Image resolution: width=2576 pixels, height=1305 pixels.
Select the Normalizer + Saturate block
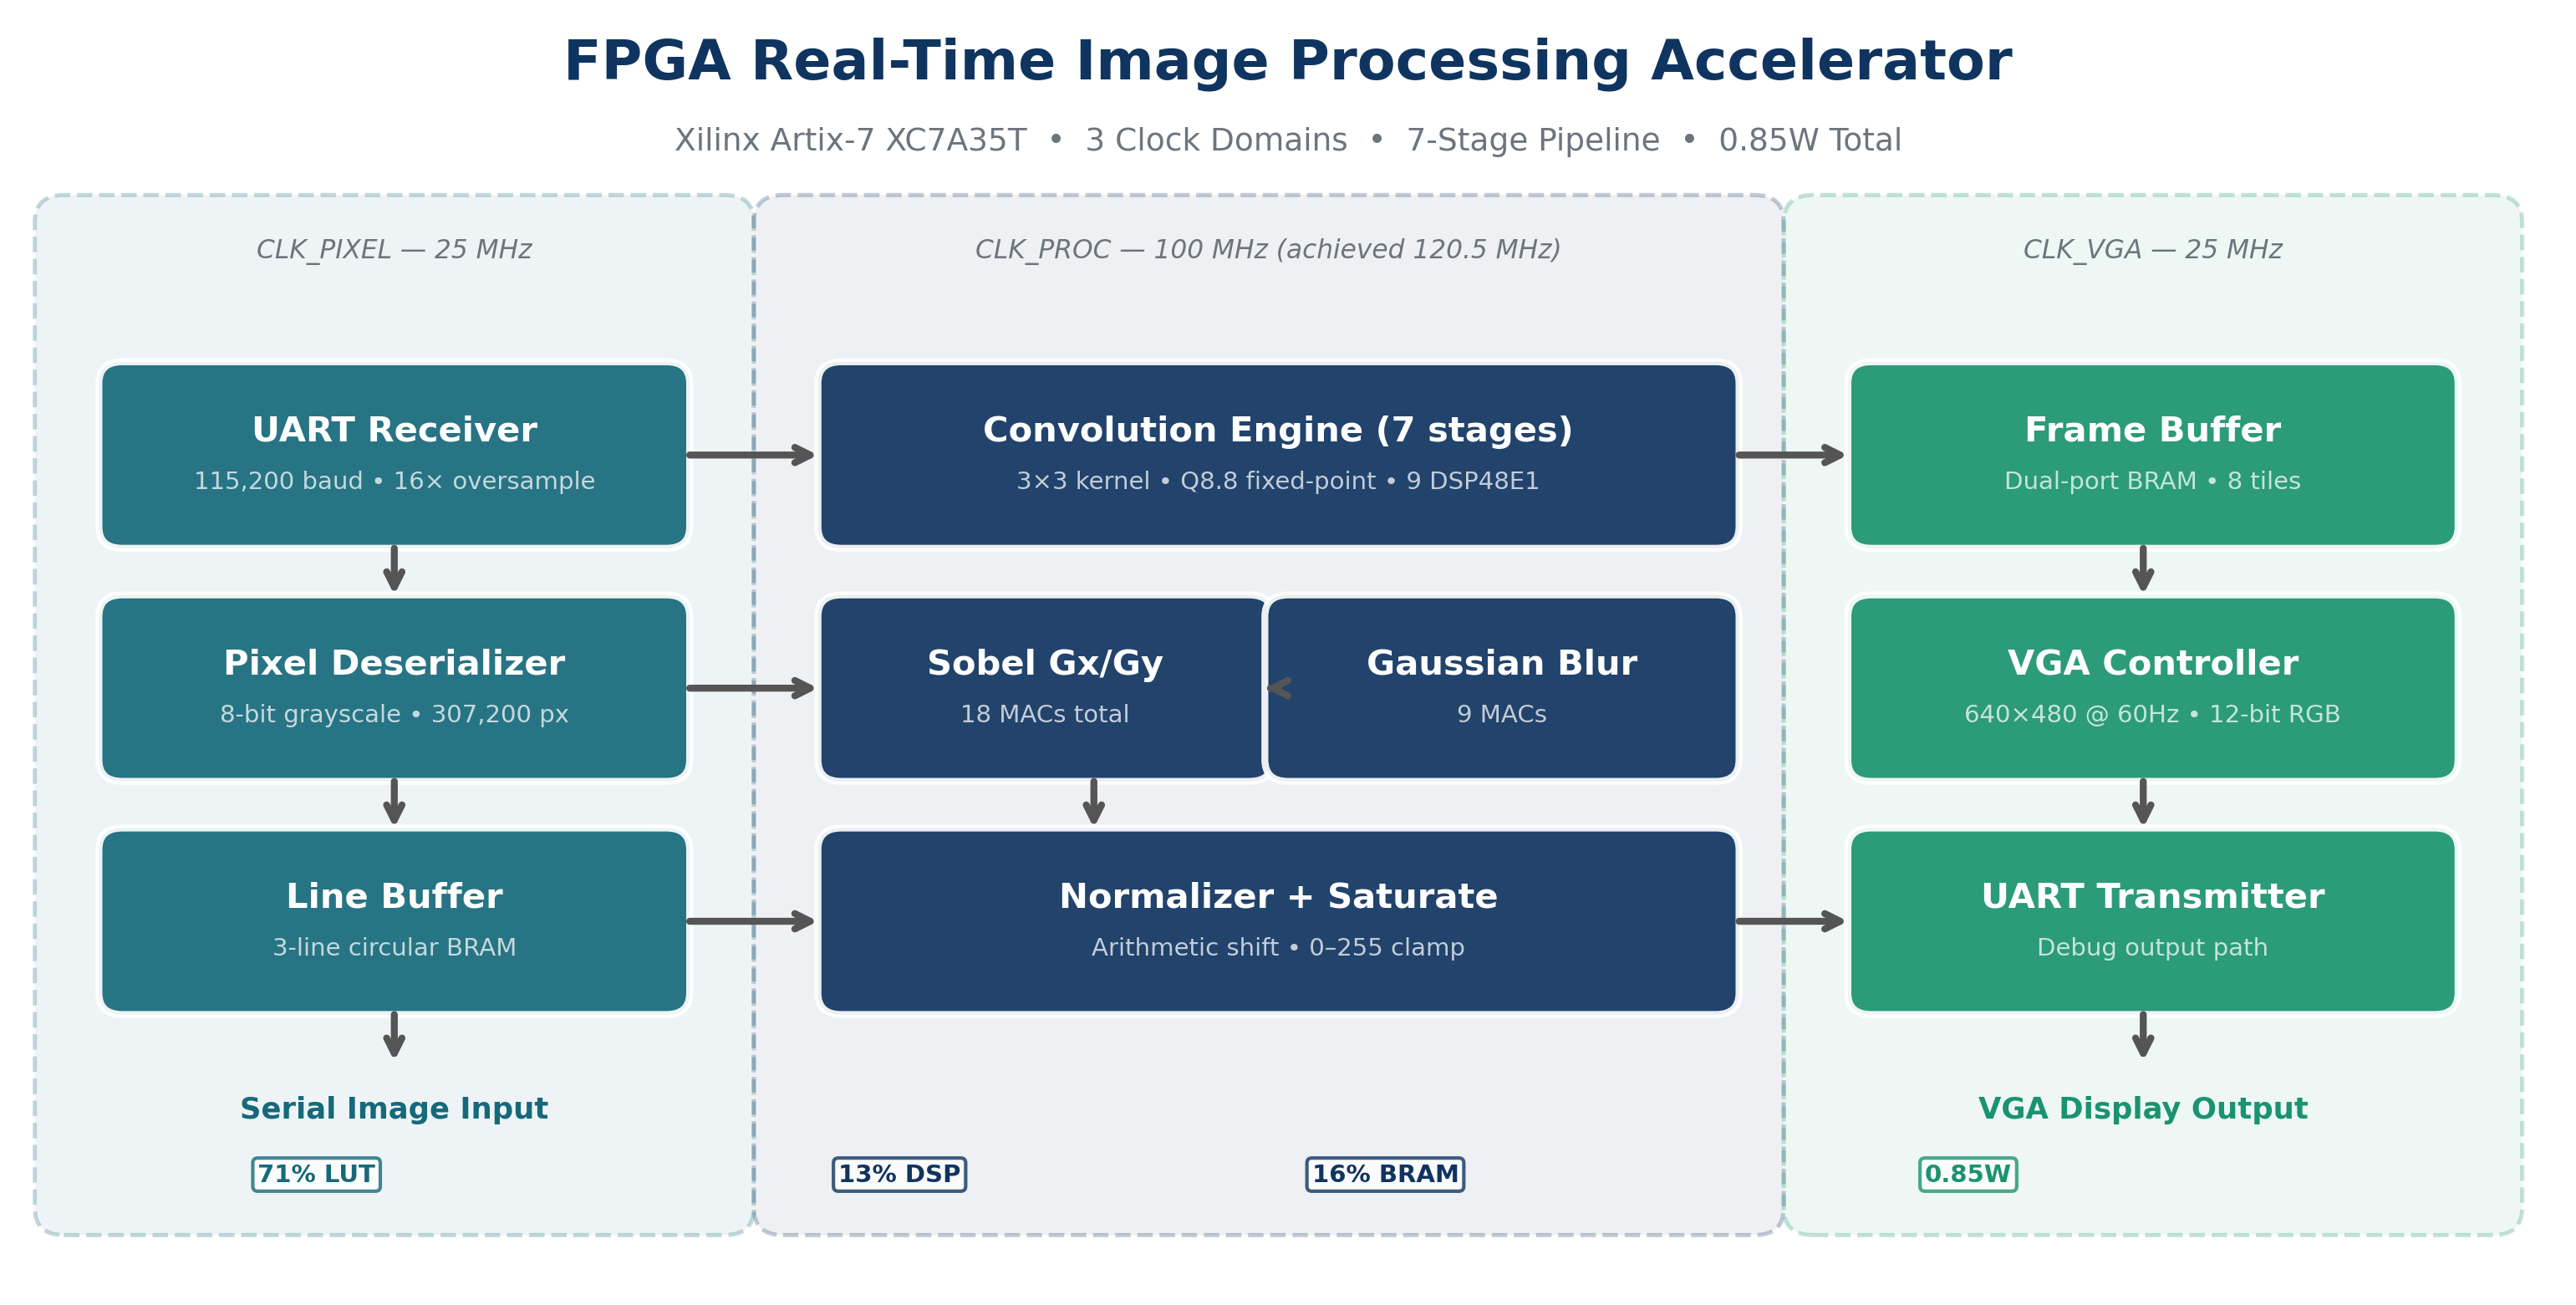[1278, 921]
